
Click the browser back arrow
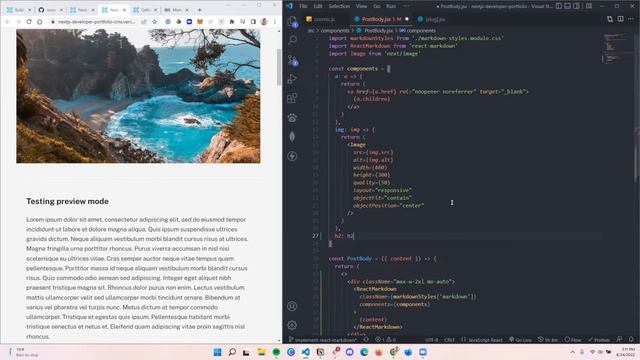pos(7,22)
